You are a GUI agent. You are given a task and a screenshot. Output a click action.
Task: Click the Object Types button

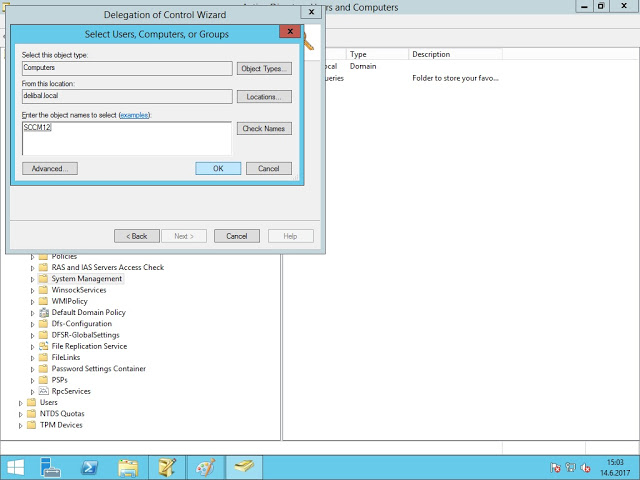[x=264, y=68]
